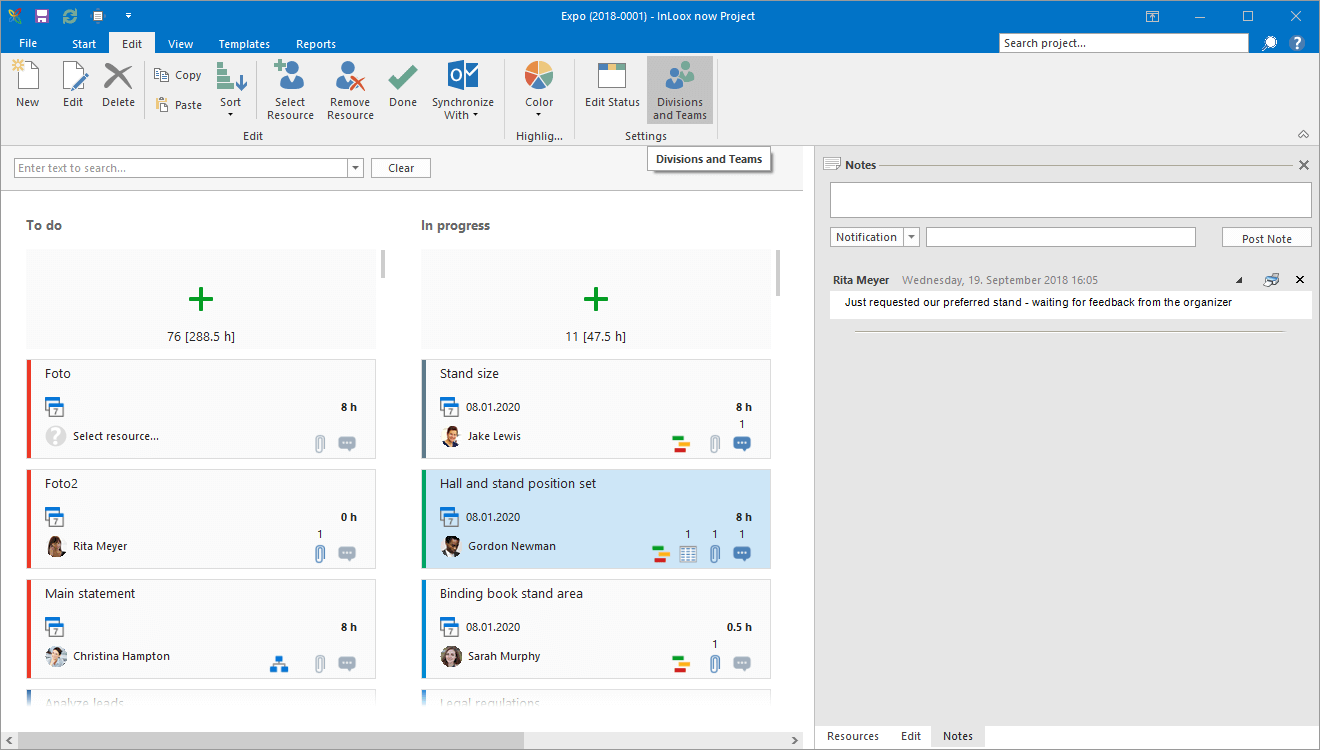
Task: Click Jake Lewis avatar on Stand size
Action: coord(452,436)
